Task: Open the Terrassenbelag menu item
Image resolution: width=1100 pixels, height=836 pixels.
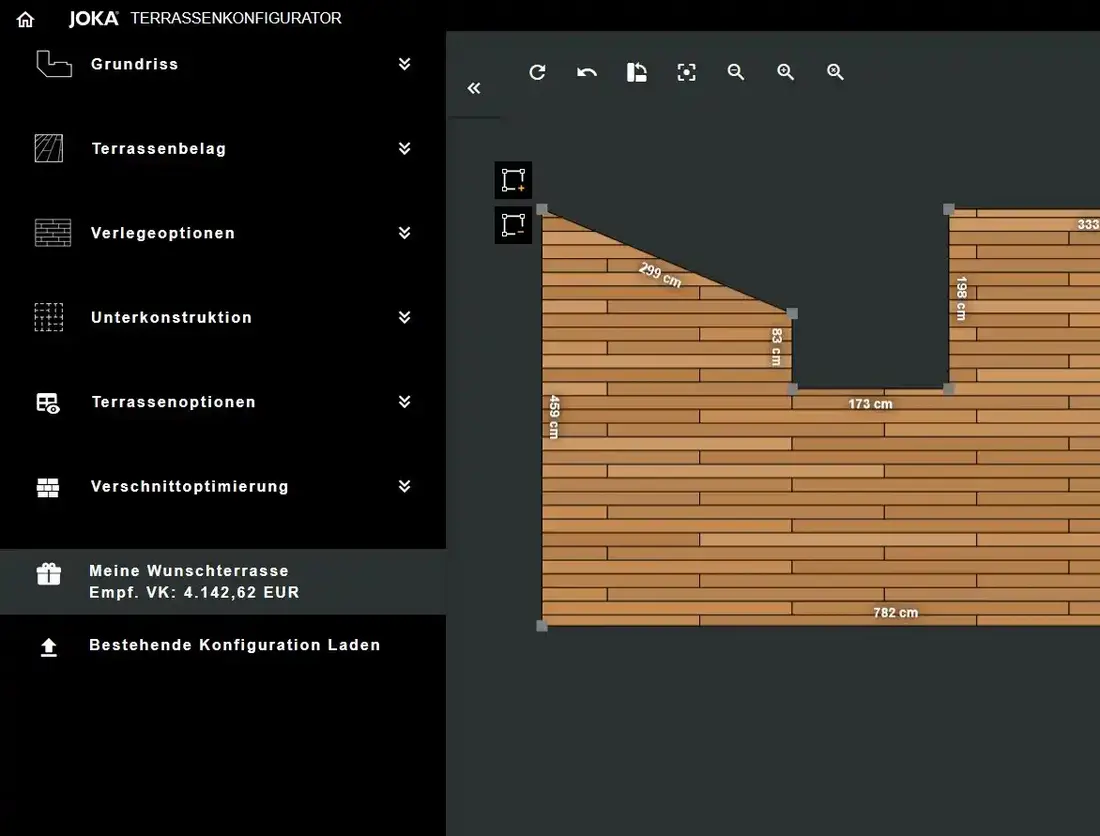Action: (x=159, y=149)
